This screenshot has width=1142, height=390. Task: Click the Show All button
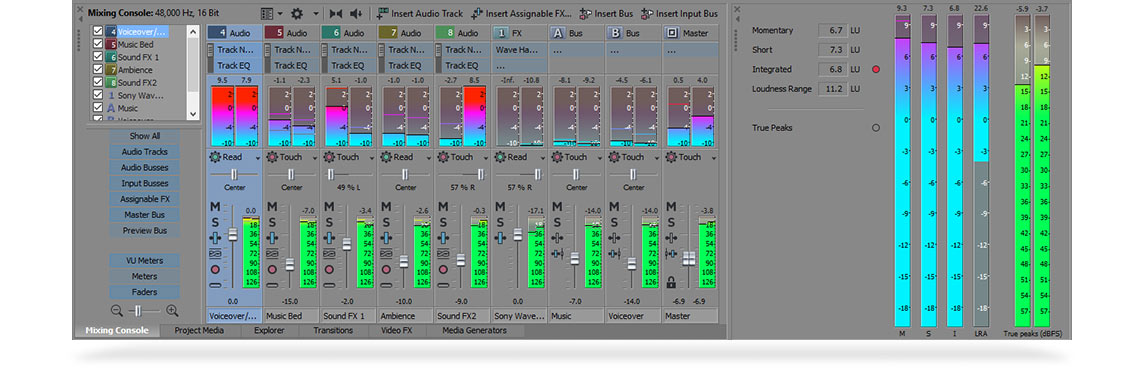click(144, 136)
